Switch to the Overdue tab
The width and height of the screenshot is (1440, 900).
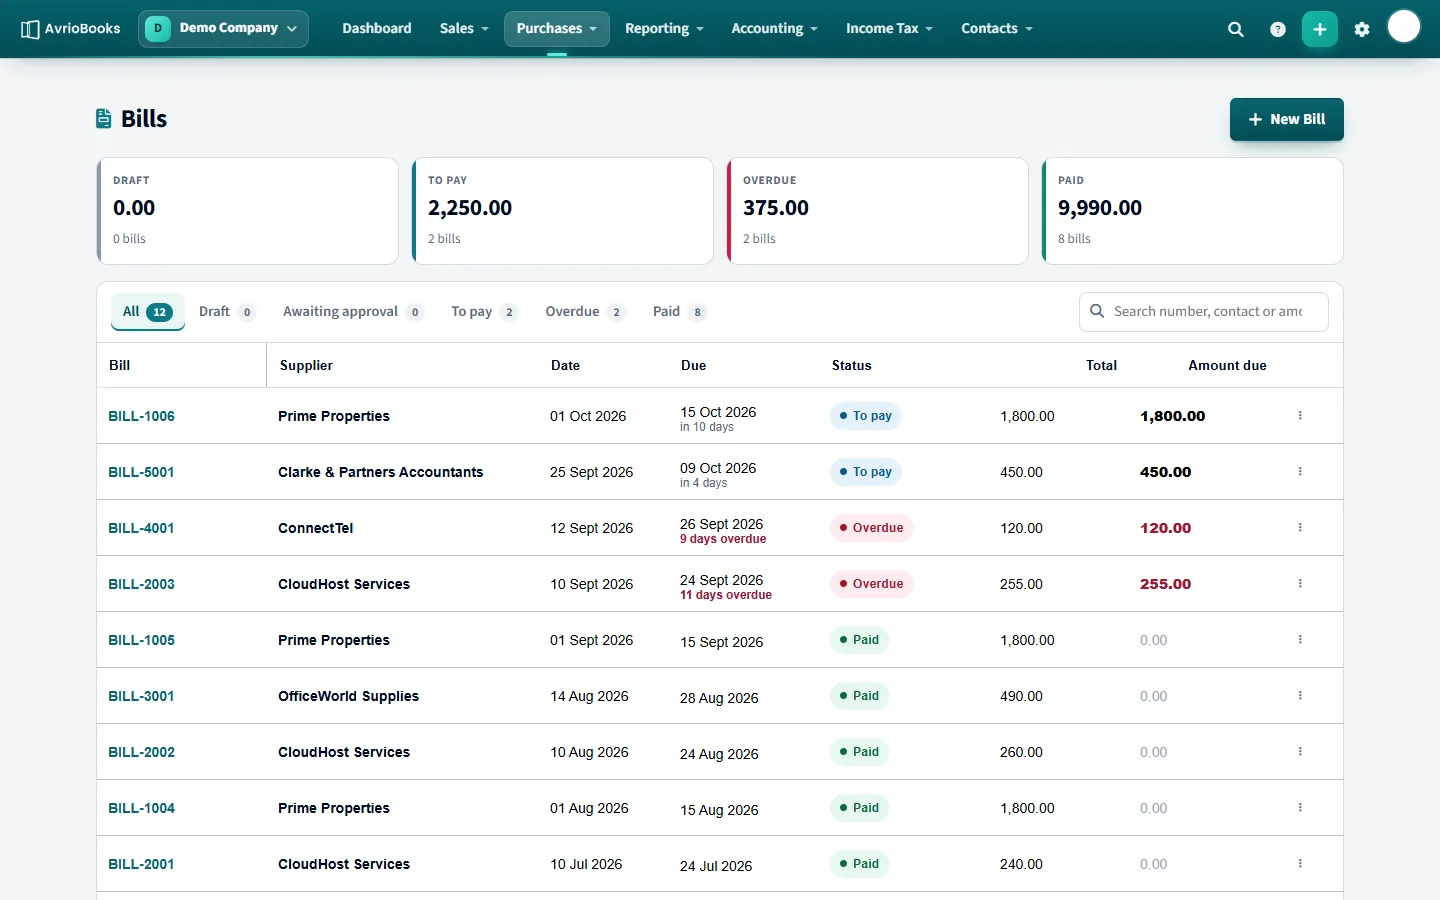coord(585,312)
